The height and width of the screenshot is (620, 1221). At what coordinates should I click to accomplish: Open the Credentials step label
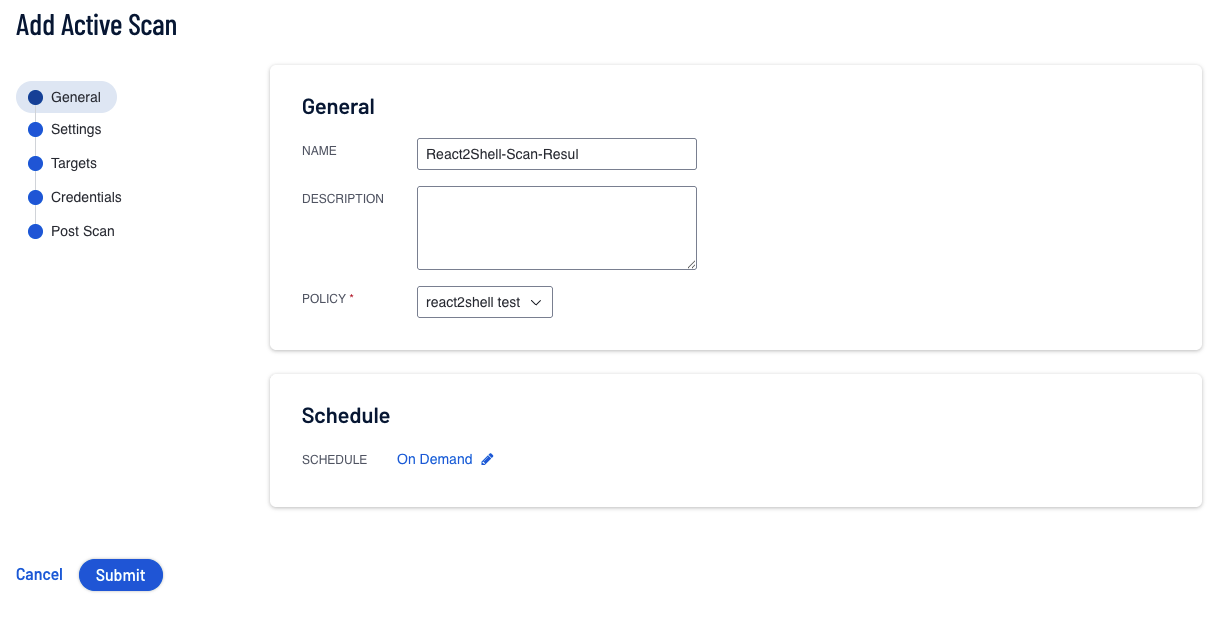click(x=86, y=198)
